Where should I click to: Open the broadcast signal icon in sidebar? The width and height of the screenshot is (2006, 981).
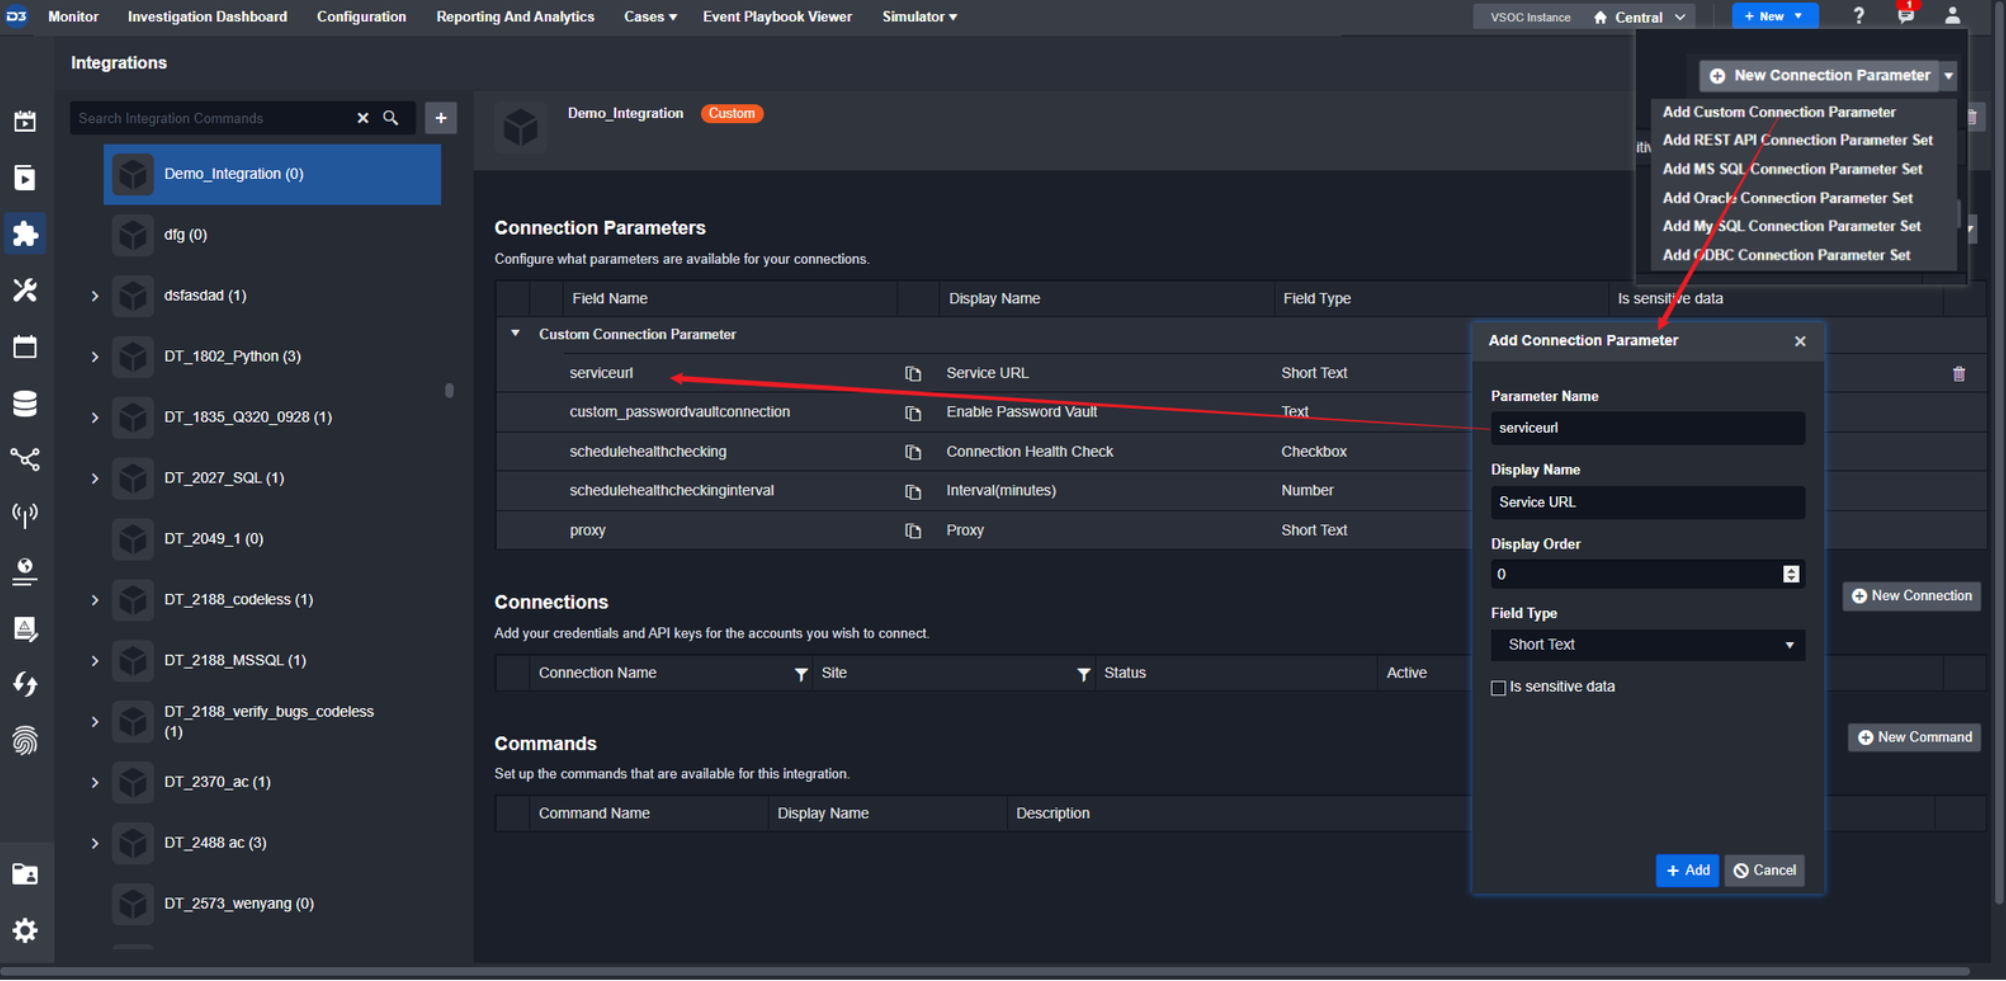[x=25, y=515]
